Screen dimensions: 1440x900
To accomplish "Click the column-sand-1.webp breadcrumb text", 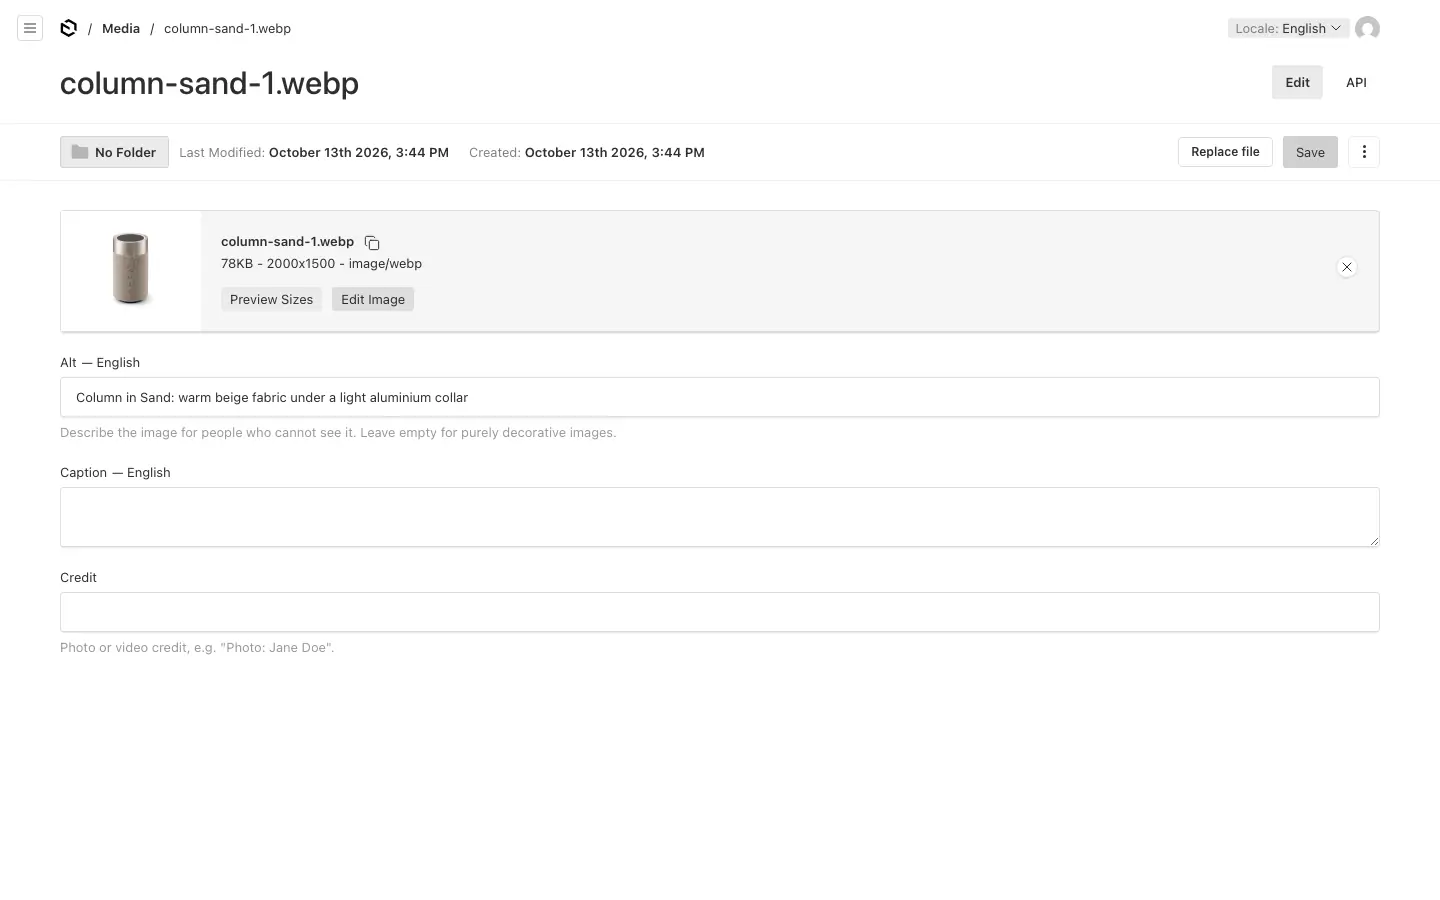I will click(x=227, y=28).
